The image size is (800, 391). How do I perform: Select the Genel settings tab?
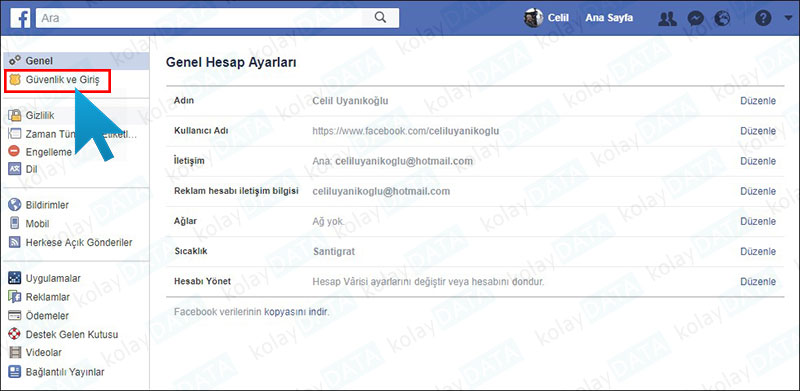[77, 61]
